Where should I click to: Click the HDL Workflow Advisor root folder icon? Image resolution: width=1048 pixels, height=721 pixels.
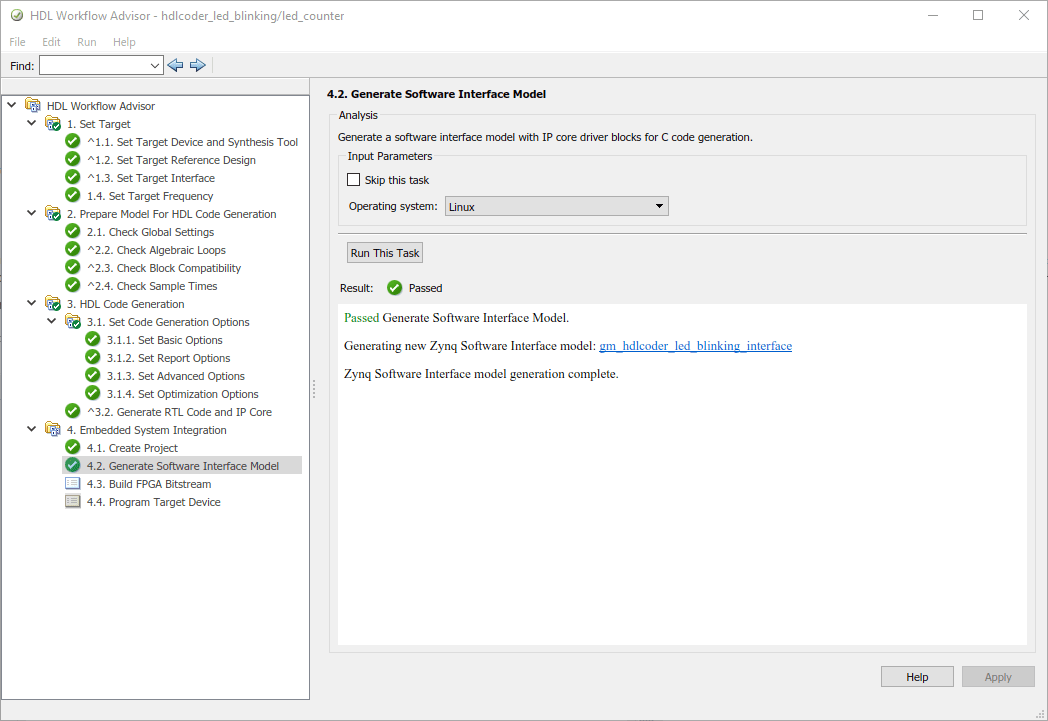click(x=33, y=106)
